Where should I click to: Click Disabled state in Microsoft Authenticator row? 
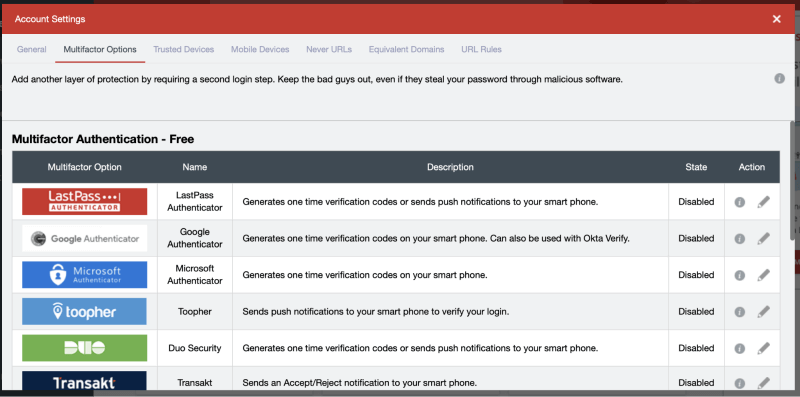pyautogui.click(x=696, y=275)
